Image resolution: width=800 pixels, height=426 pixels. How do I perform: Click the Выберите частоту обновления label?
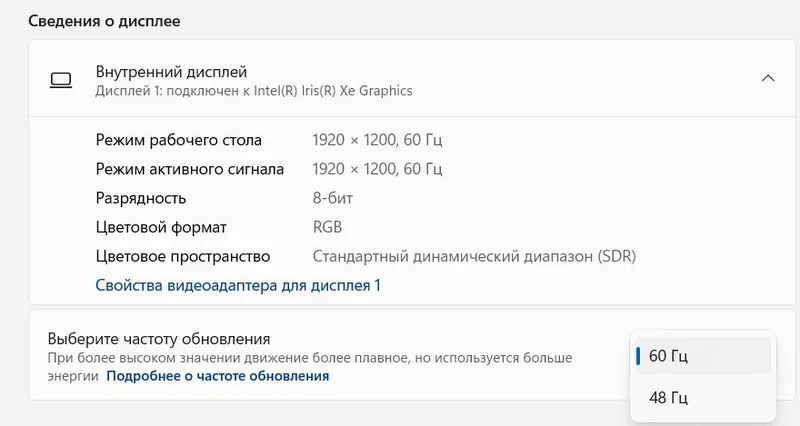160,339
